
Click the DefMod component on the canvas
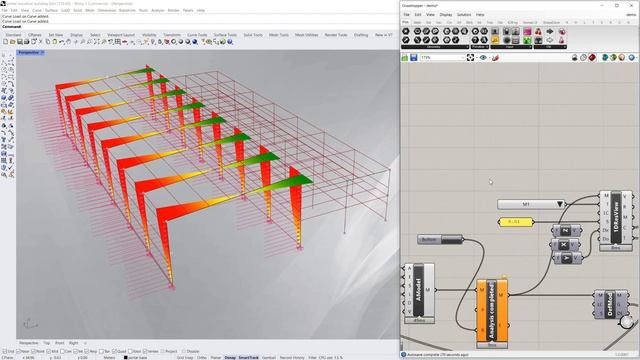pos(610,304)
